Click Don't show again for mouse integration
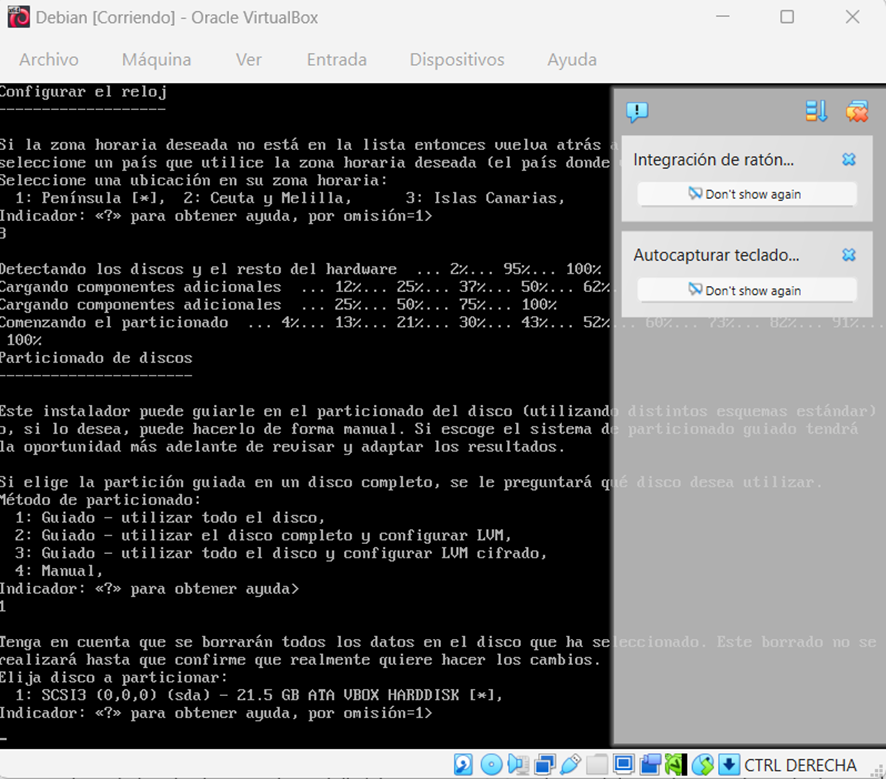Viewport: 886px width, 779px height. [746, 194]
